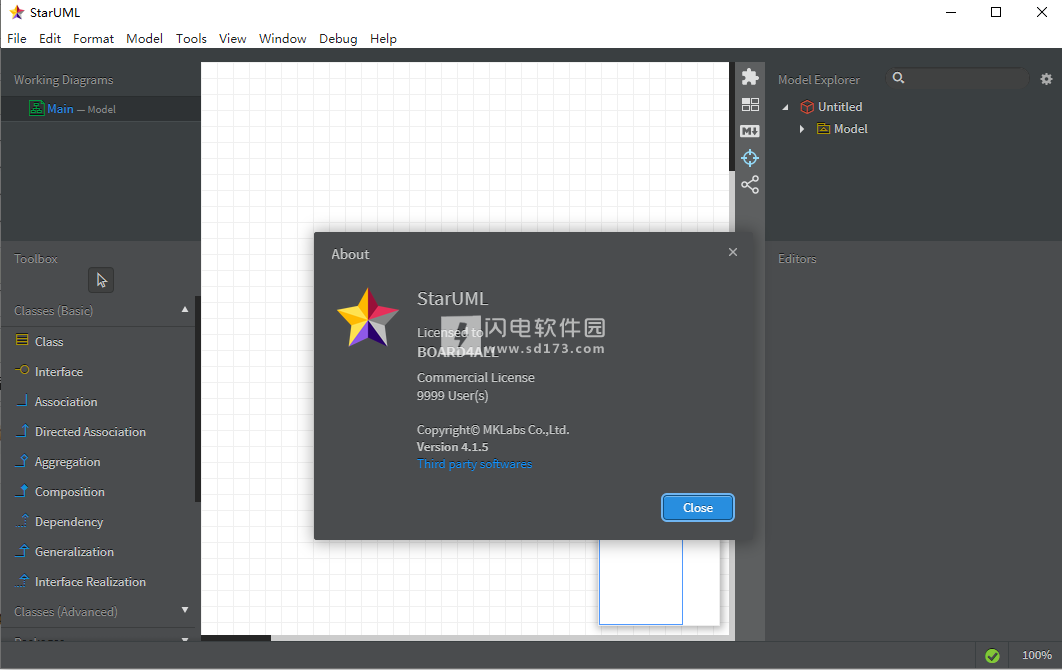Click the Close button in About dialog

point(698,507)
